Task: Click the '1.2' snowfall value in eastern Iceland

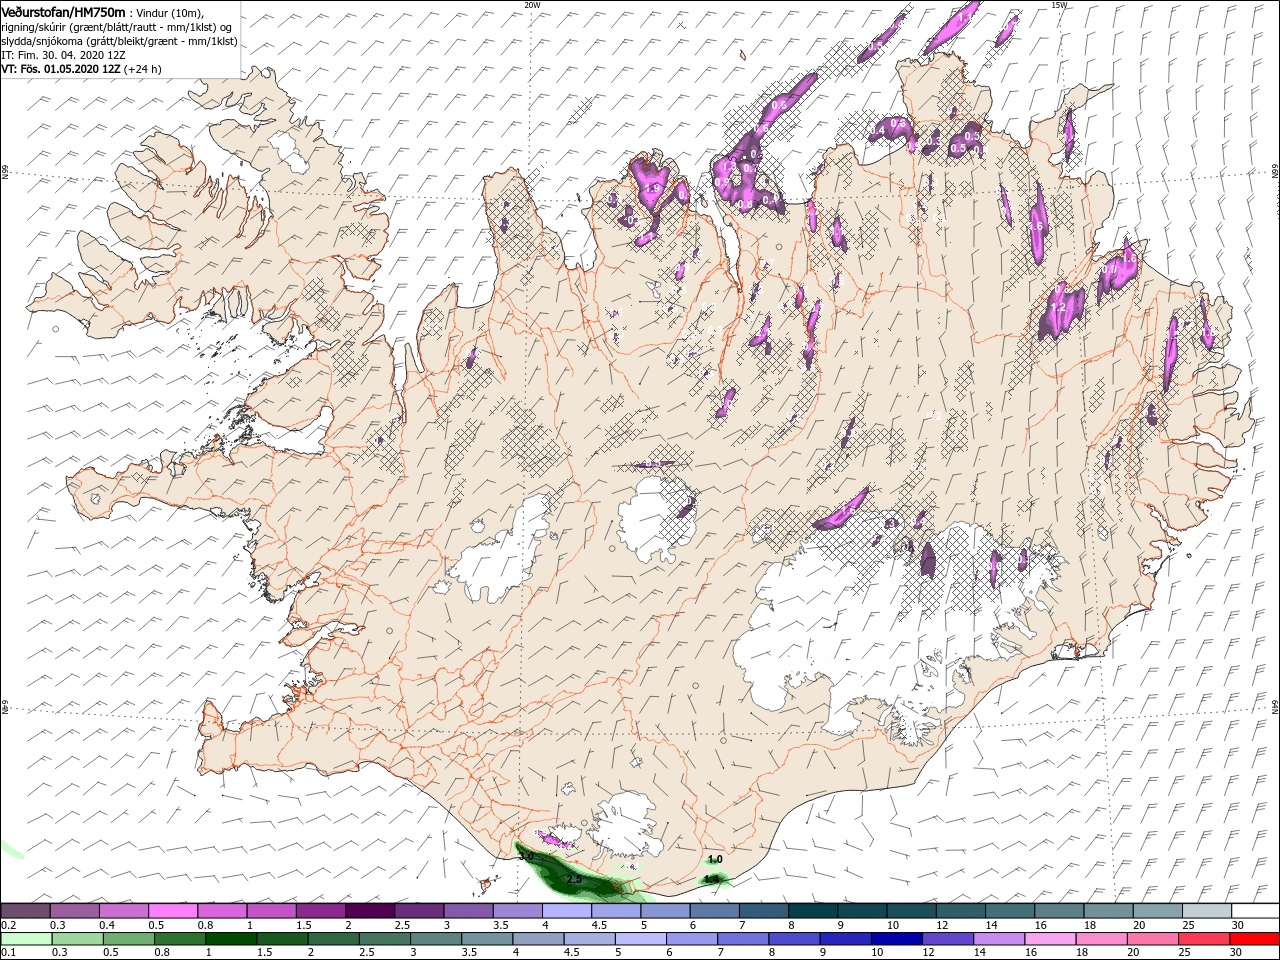Action: point(1059,307)
